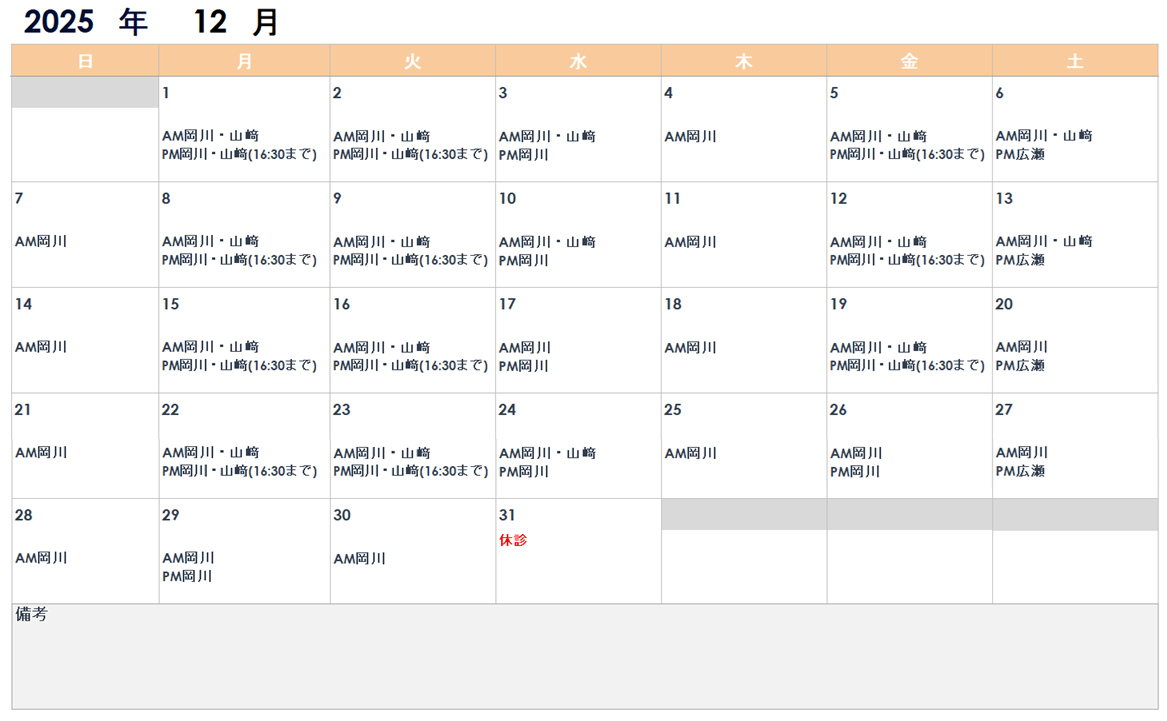
Task: Select the 火 (Tuesday) column header
Action: point(411,60)
